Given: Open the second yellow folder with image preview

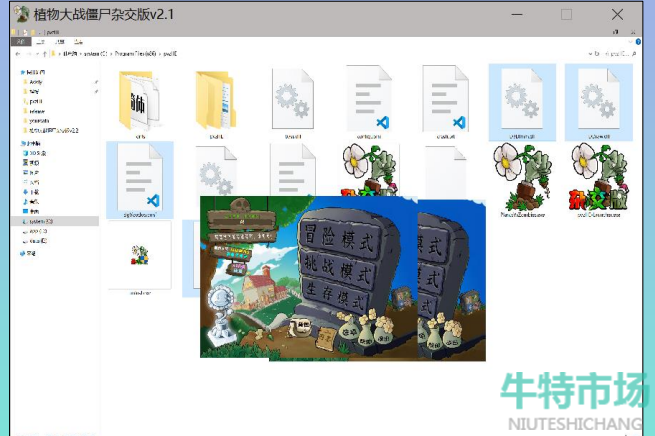Looking at the screenshot, I should coord(216,100).
